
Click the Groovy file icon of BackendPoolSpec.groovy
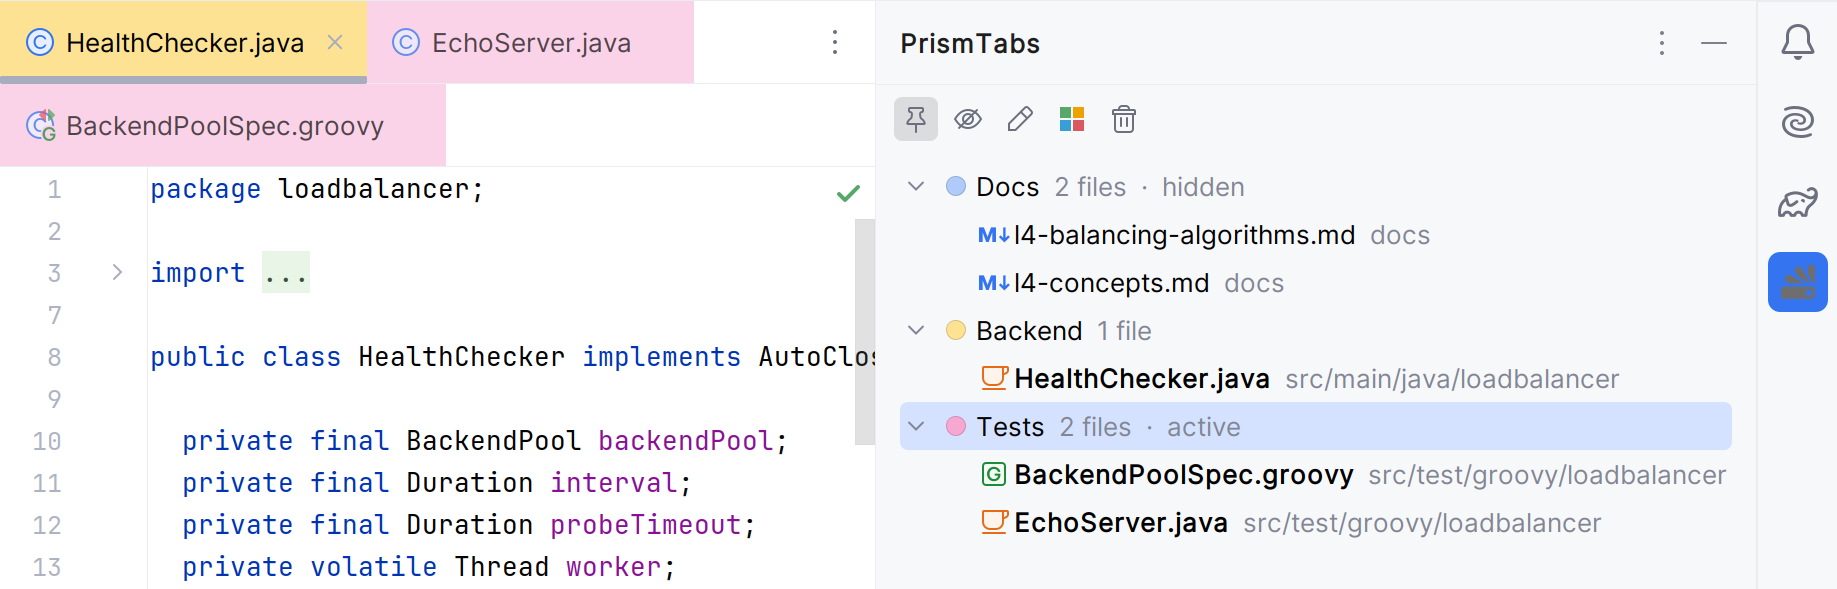994,475
